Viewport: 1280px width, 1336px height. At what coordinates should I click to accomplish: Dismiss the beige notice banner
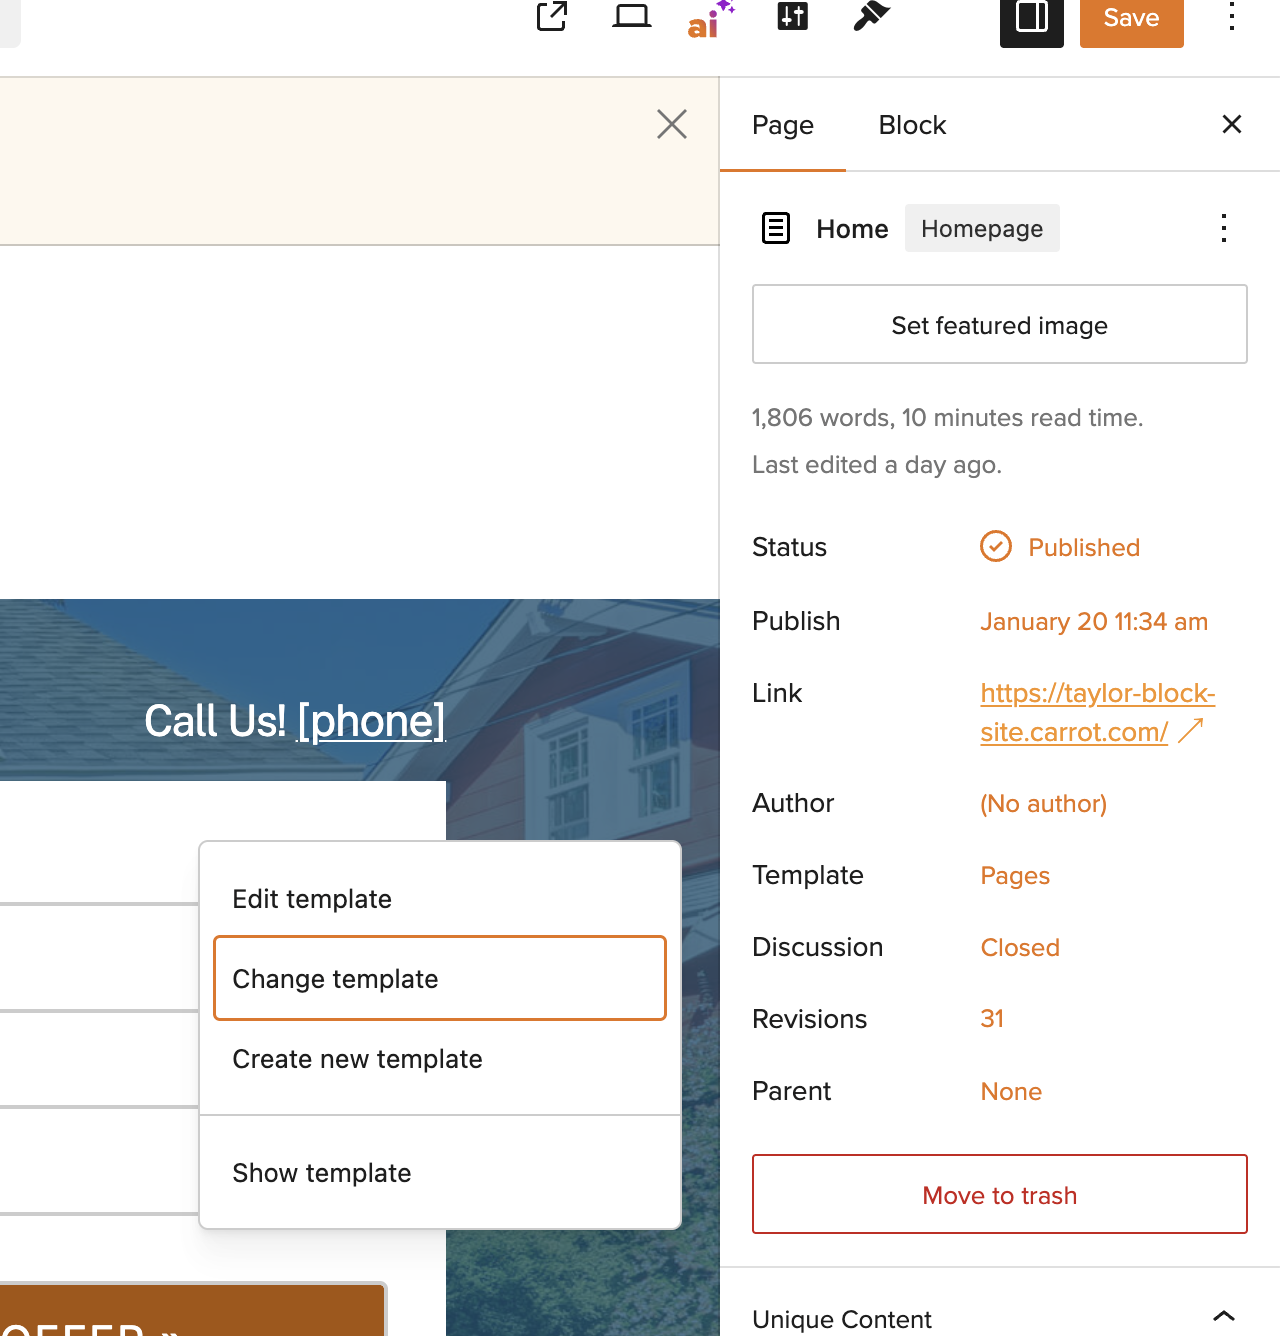pyautogui.click(x=671, y=124)
